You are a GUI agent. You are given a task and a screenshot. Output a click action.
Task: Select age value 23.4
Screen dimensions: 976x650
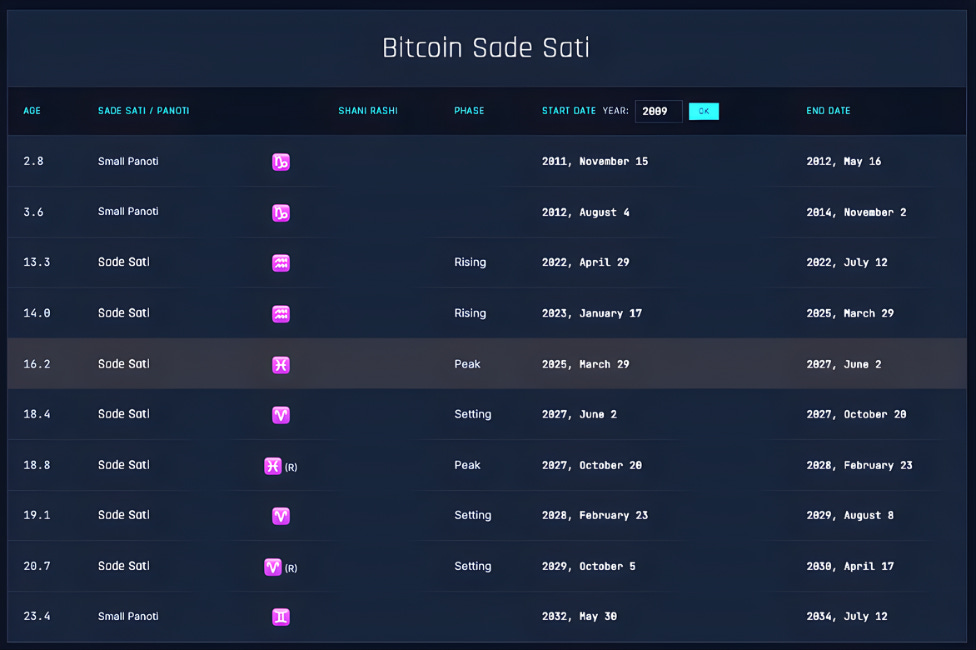(37, 616)
